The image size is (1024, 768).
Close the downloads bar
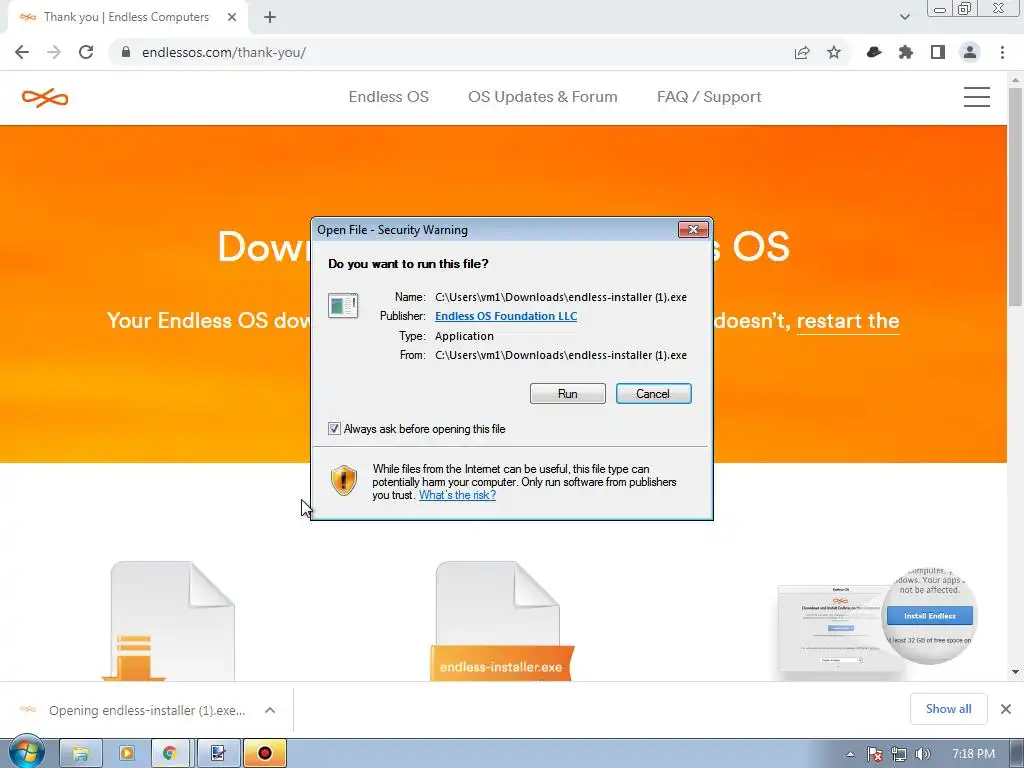click(x=1006, y=709)
